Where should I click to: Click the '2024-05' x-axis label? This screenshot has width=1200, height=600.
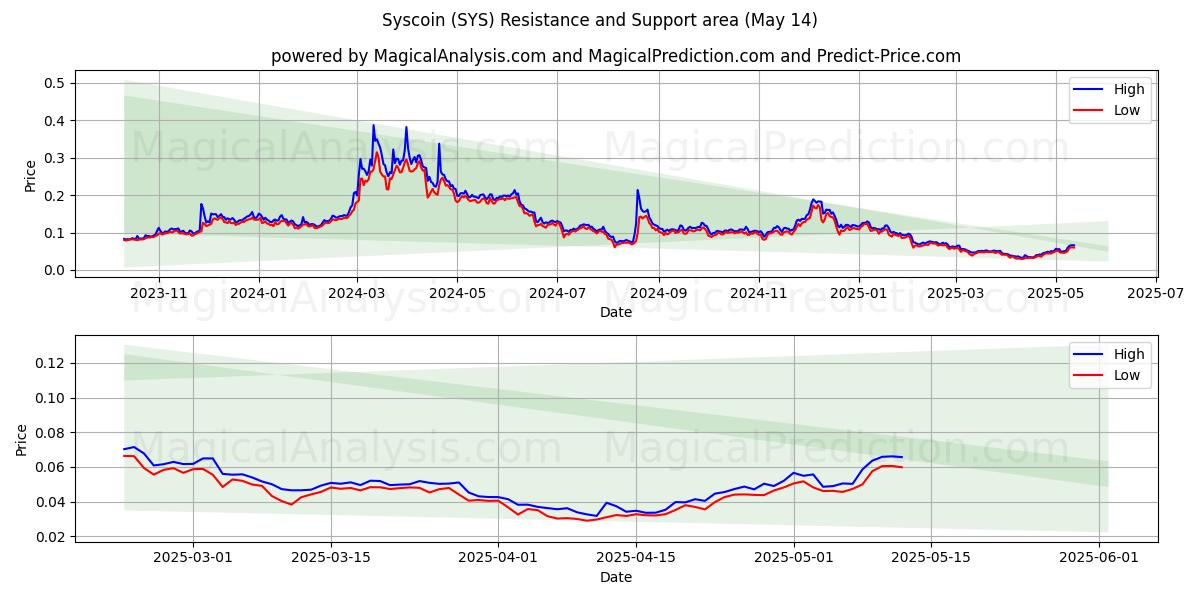pyautogui.click(x=457, y=294)
